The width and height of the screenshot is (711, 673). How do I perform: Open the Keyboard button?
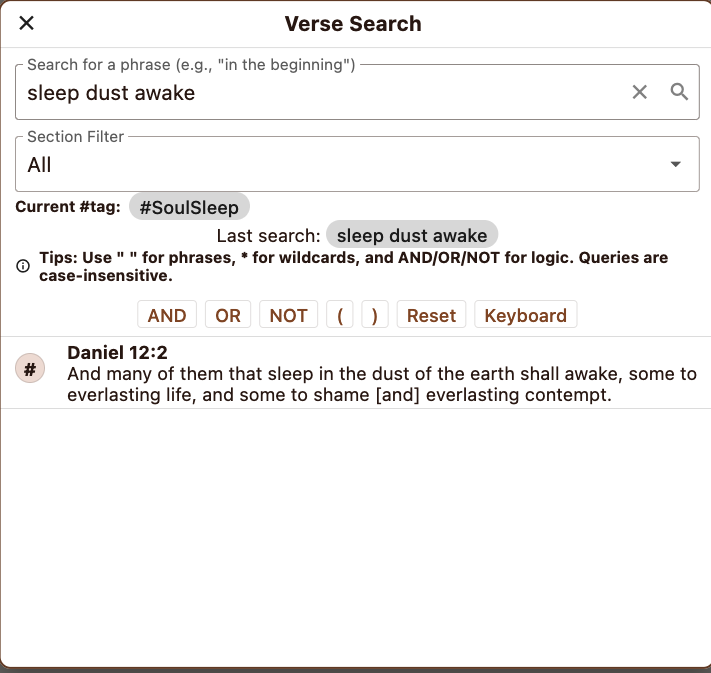[x=525, y=315]
